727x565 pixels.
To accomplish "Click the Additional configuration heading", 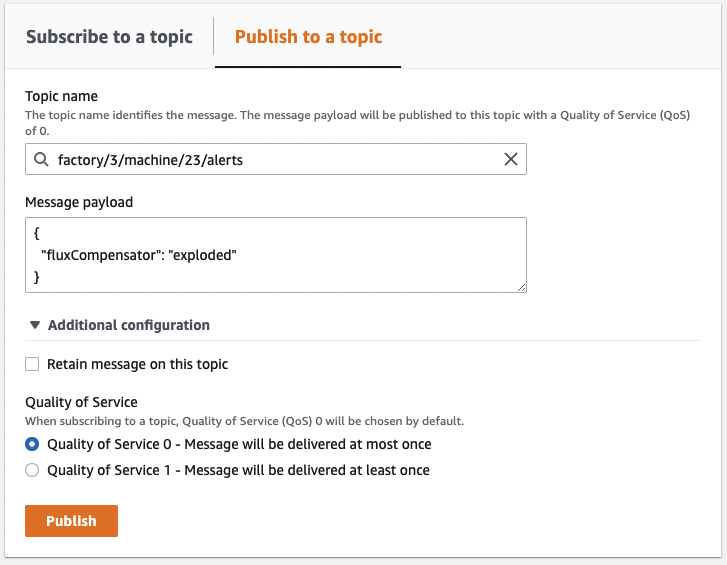I will point(128,325).
